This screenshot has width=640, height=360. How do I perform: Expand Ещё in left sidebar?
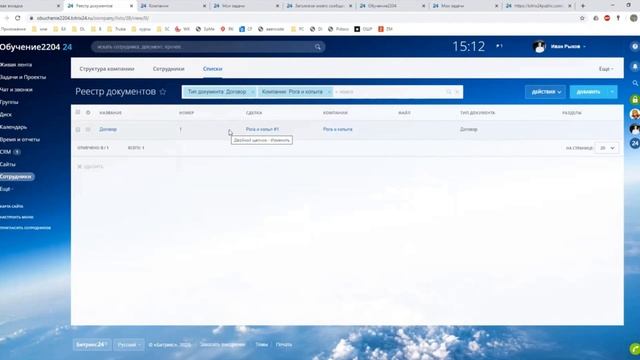pyautogui.click(x=6, y=189)
